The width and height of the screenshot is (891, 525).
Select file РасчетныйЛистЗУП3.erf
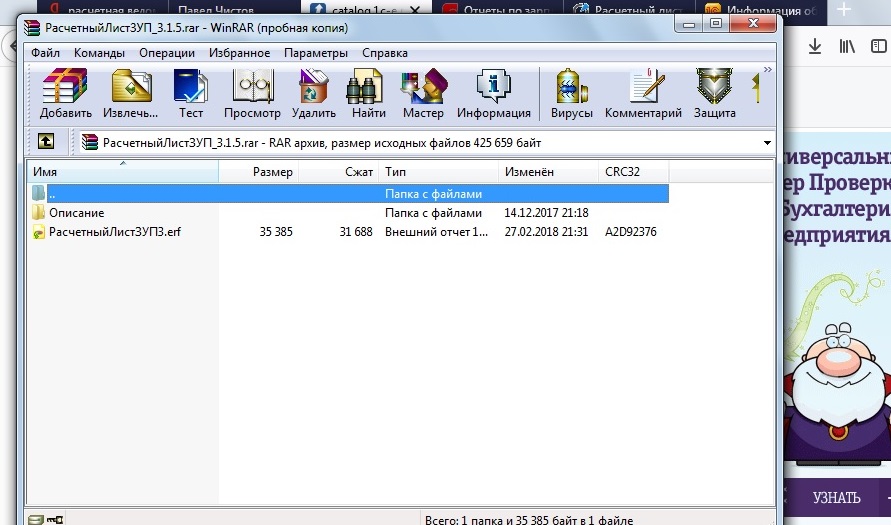click(348, 232)
